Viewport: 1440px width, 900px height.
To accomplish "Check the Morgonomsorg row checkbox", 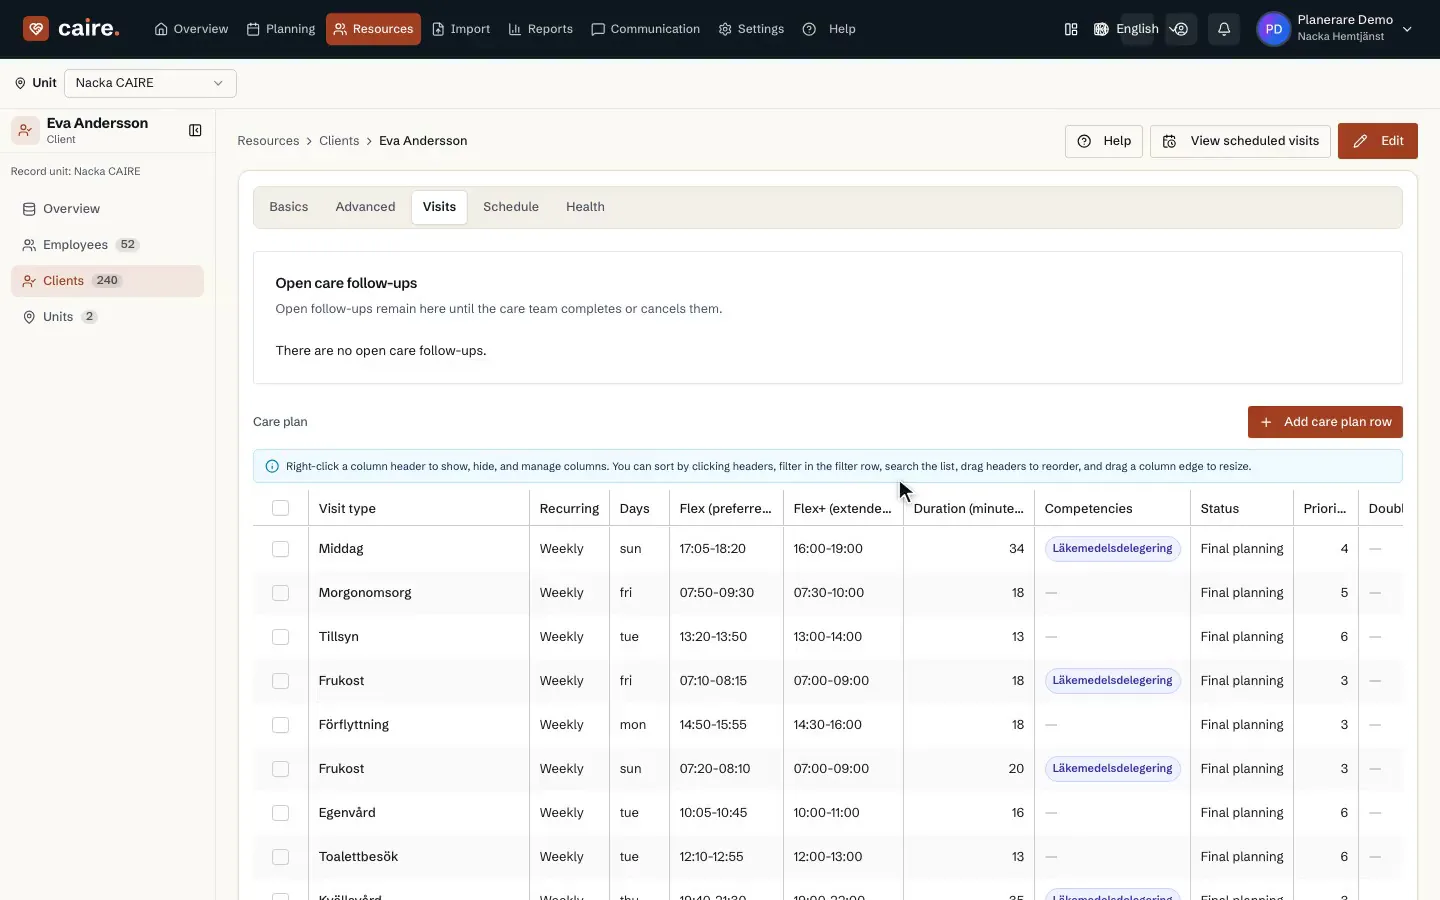I will click(x=281, y=593).
